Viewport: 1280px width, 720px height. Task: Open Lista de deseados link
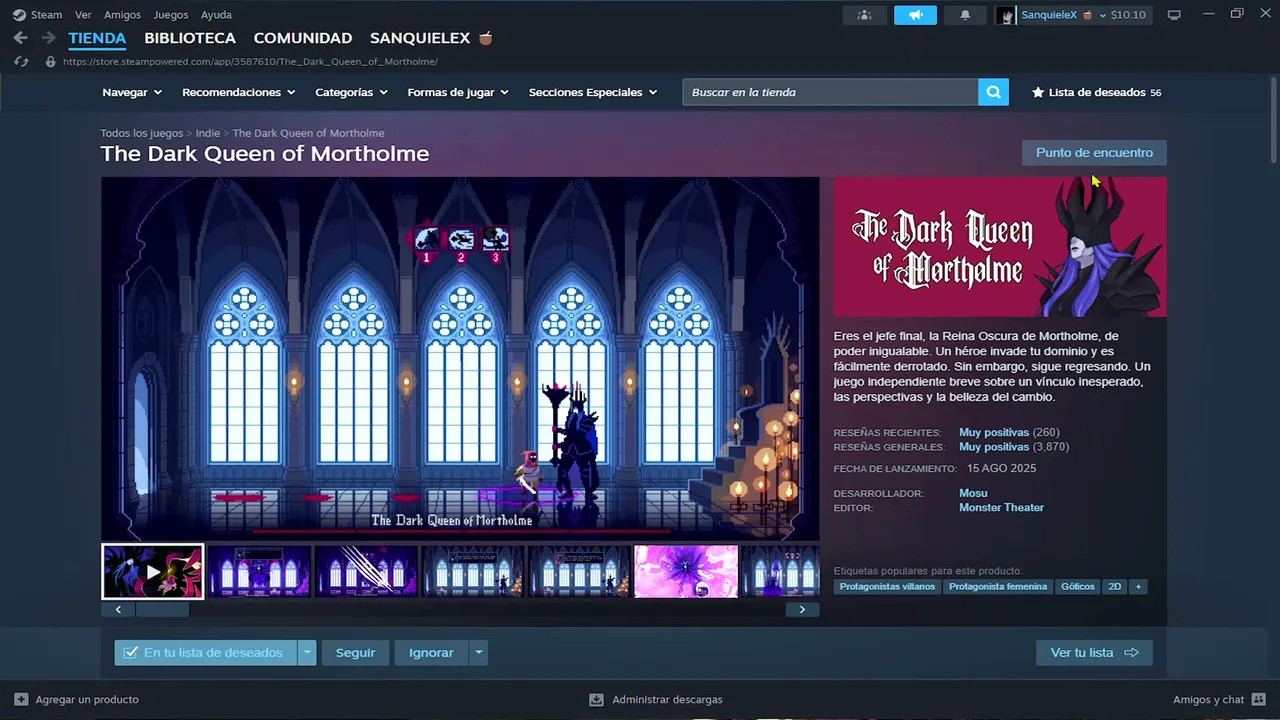coord(1097,92)
